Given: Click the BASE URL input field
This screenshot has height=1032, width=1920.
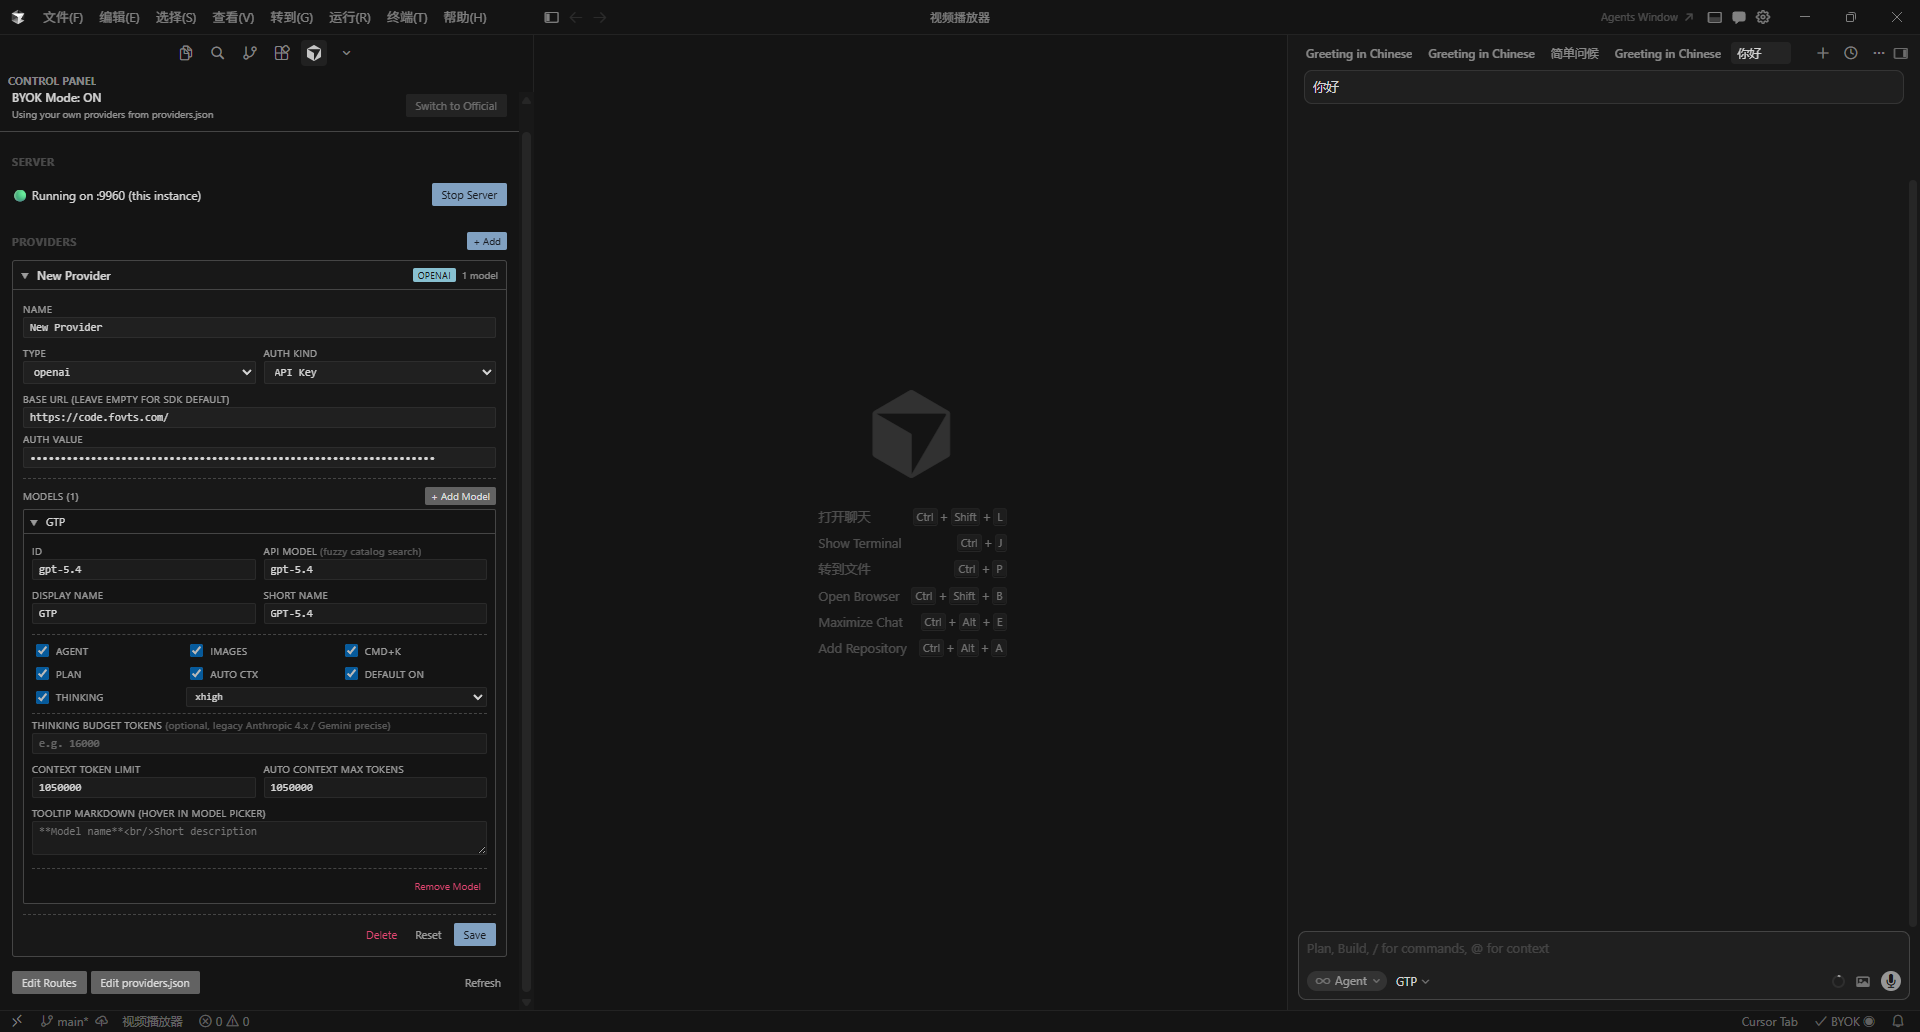Looking at the screenshot, I should tap(259, 417).
